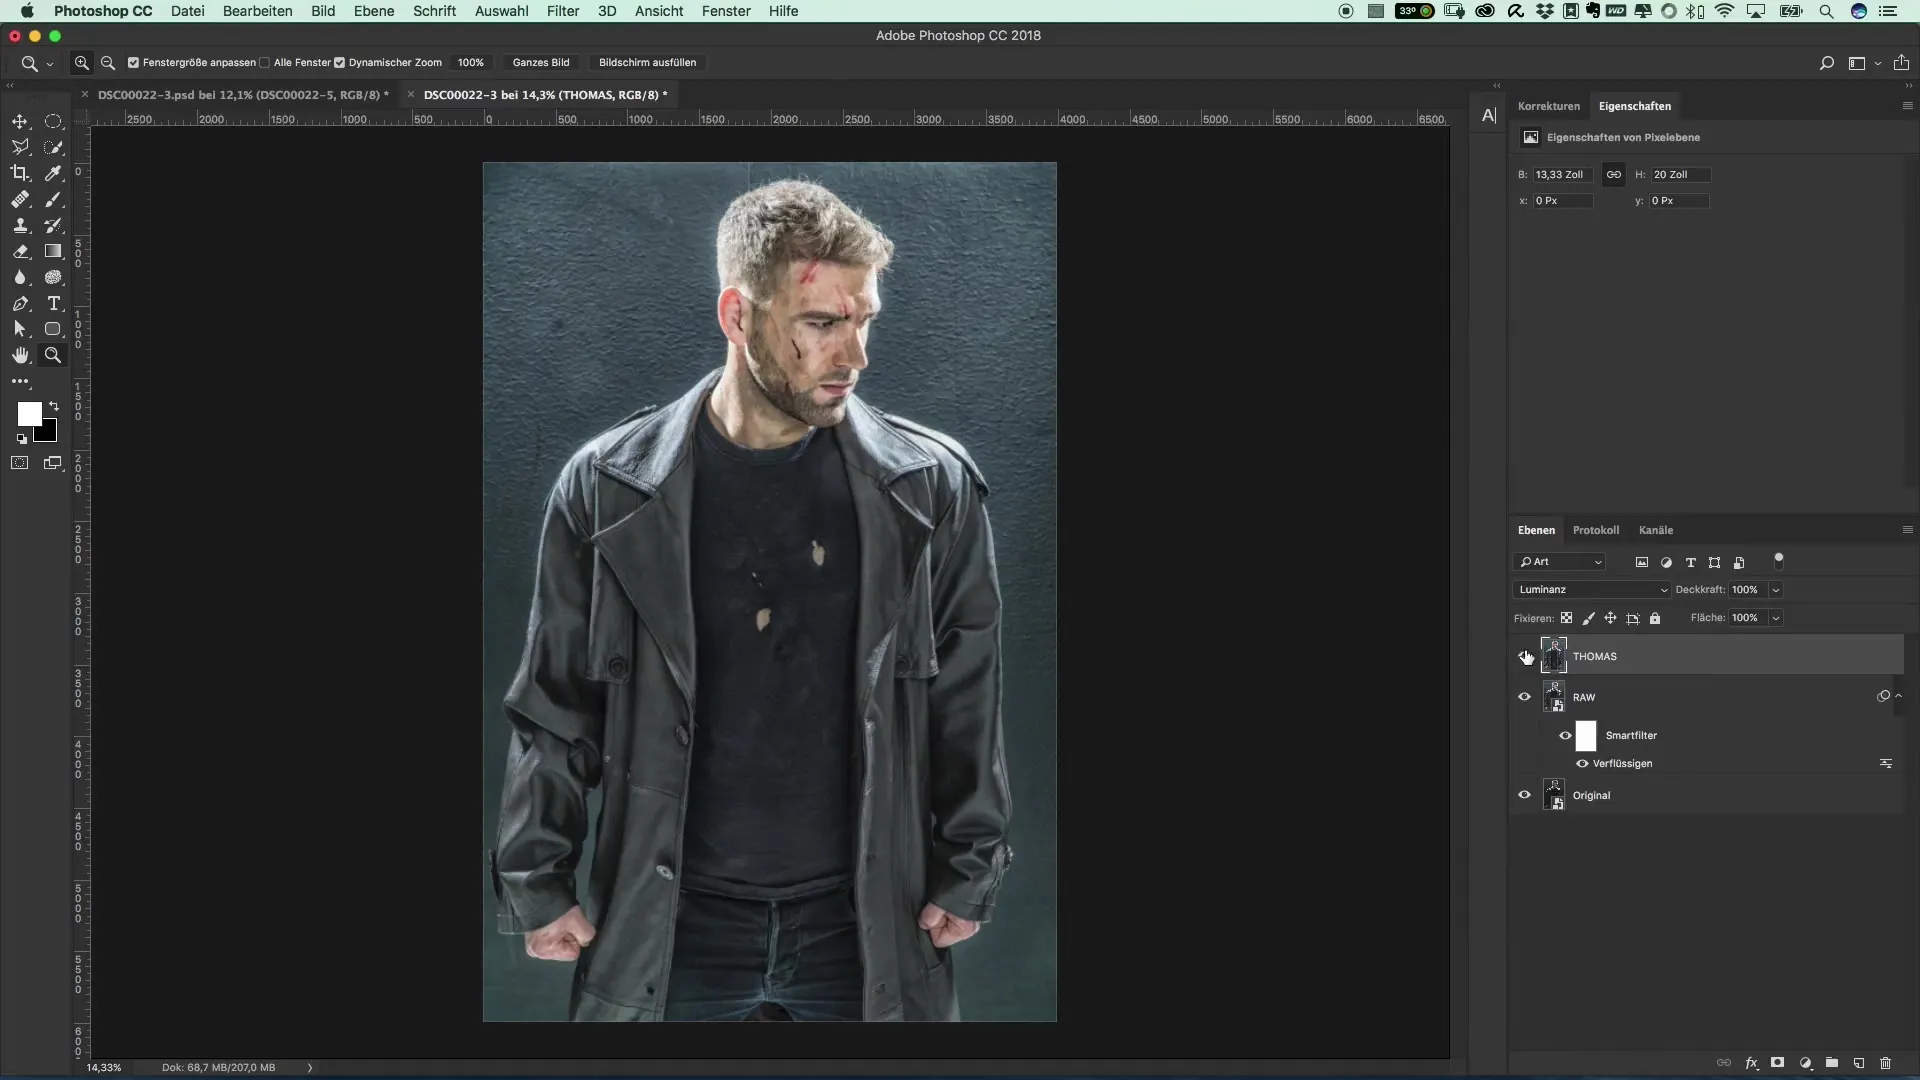1920x1080 pixels.
Task: Click the Ganzes Bild button
Action: 541,62
